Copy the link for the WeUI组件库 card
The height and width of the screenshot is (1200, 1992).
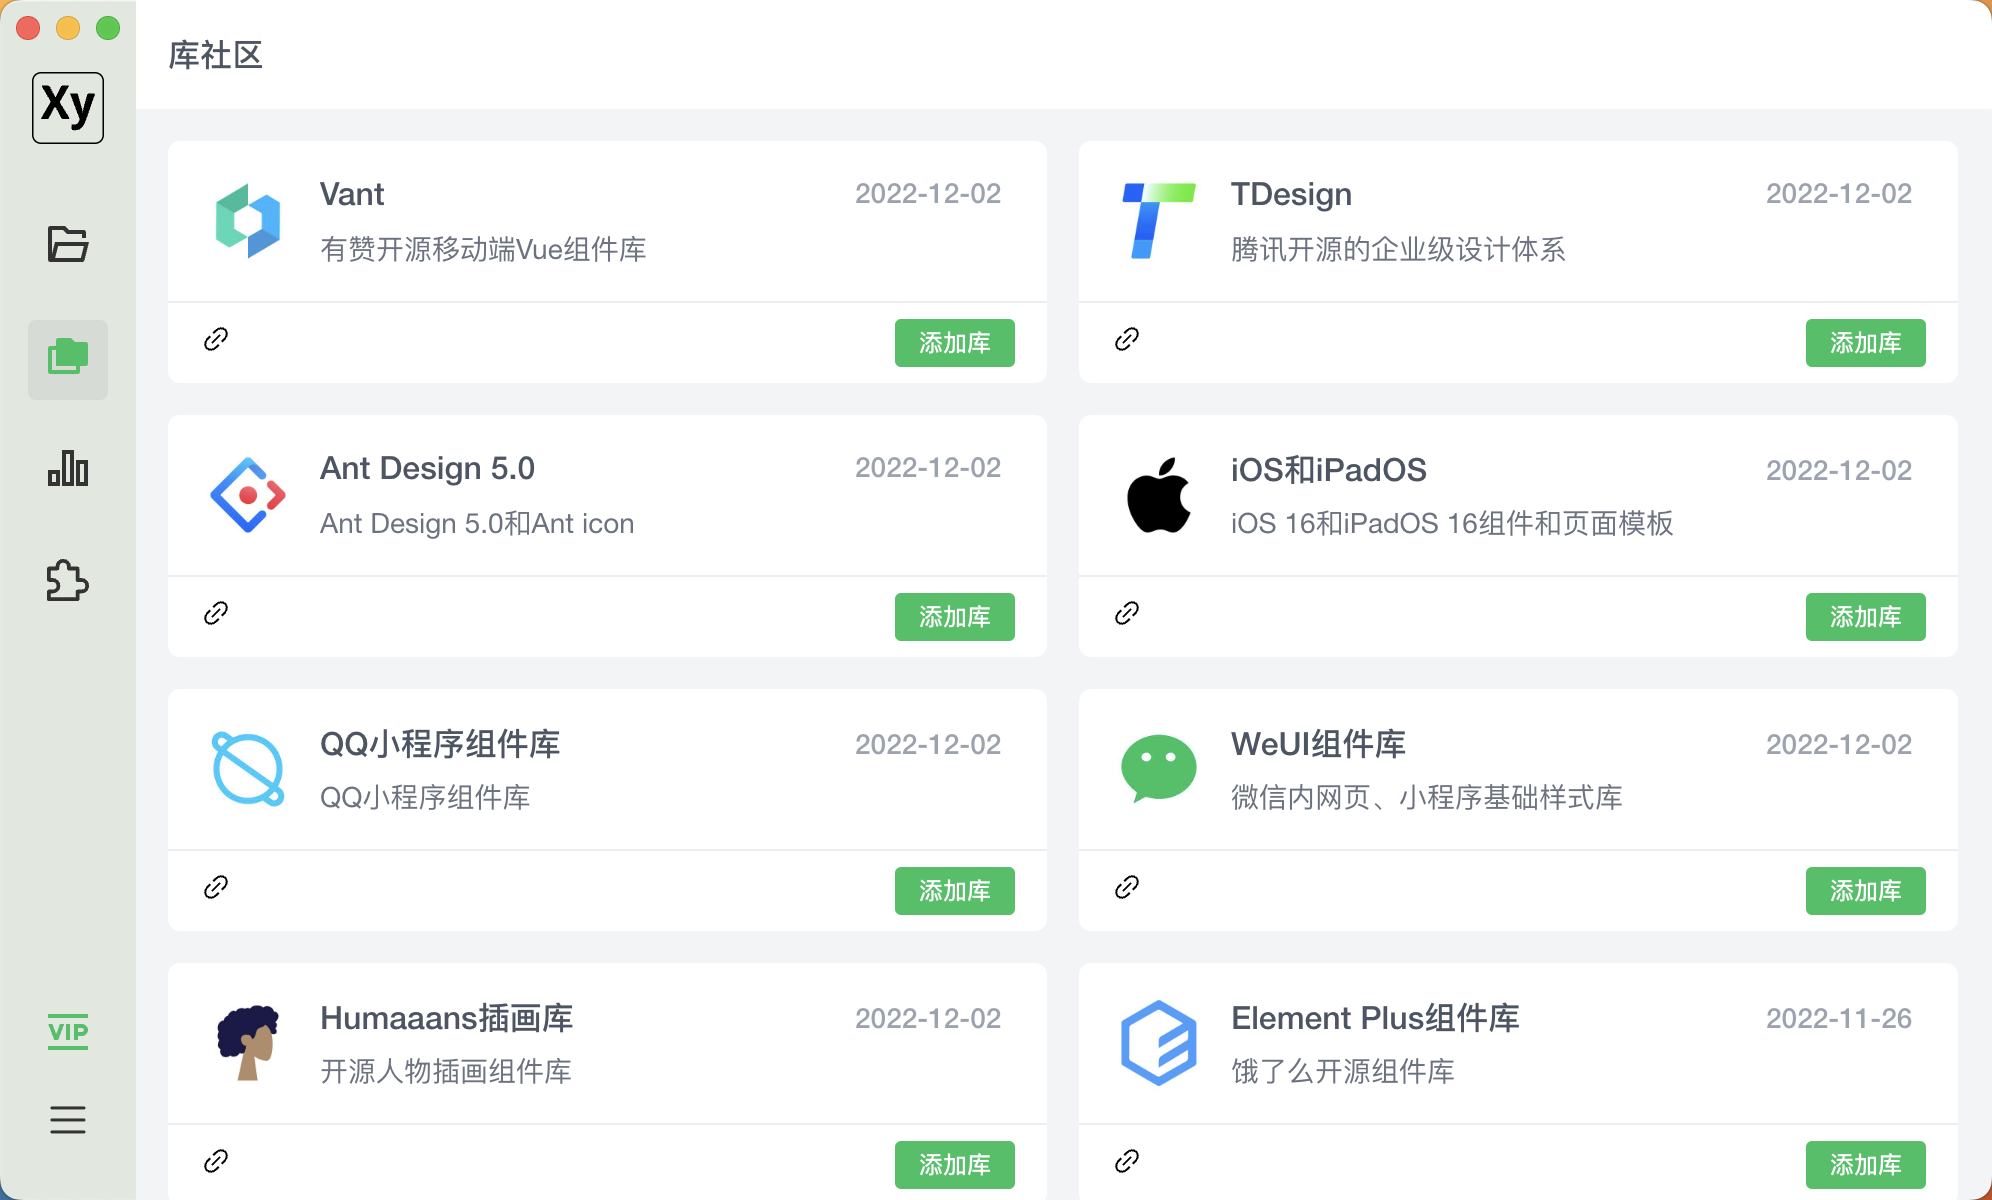(x=1127, y=888)
